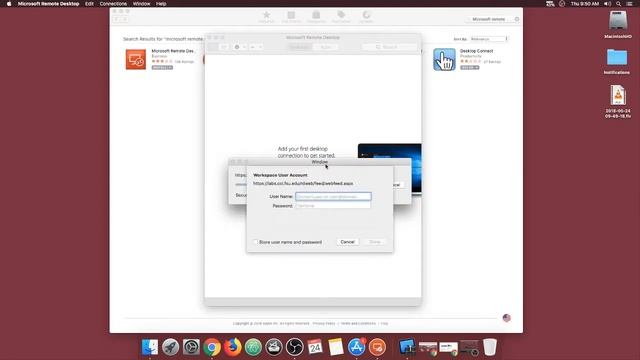Open Updates tab in App Store
Viewport: 640px width, 360px height.
click(366, 17)
